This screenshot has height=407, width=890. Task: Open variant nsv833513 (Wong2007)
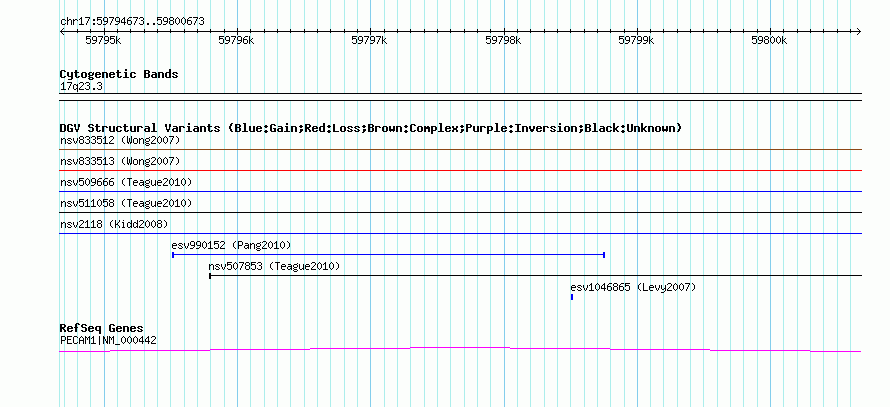[x=120, y=161]
